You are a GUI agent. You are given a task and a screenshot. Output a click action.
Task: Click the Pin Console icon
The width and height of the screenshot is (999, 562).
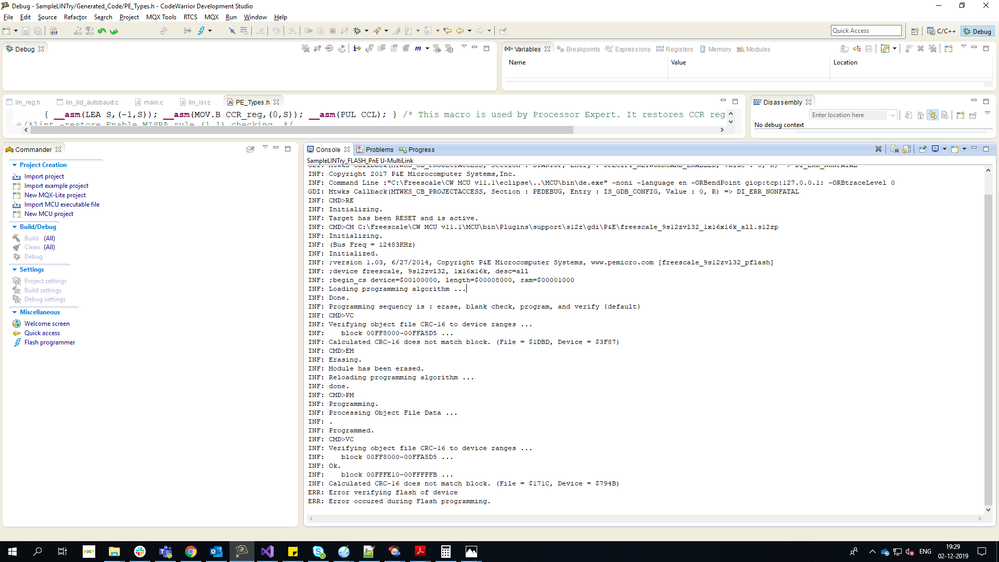click(923, 149)
